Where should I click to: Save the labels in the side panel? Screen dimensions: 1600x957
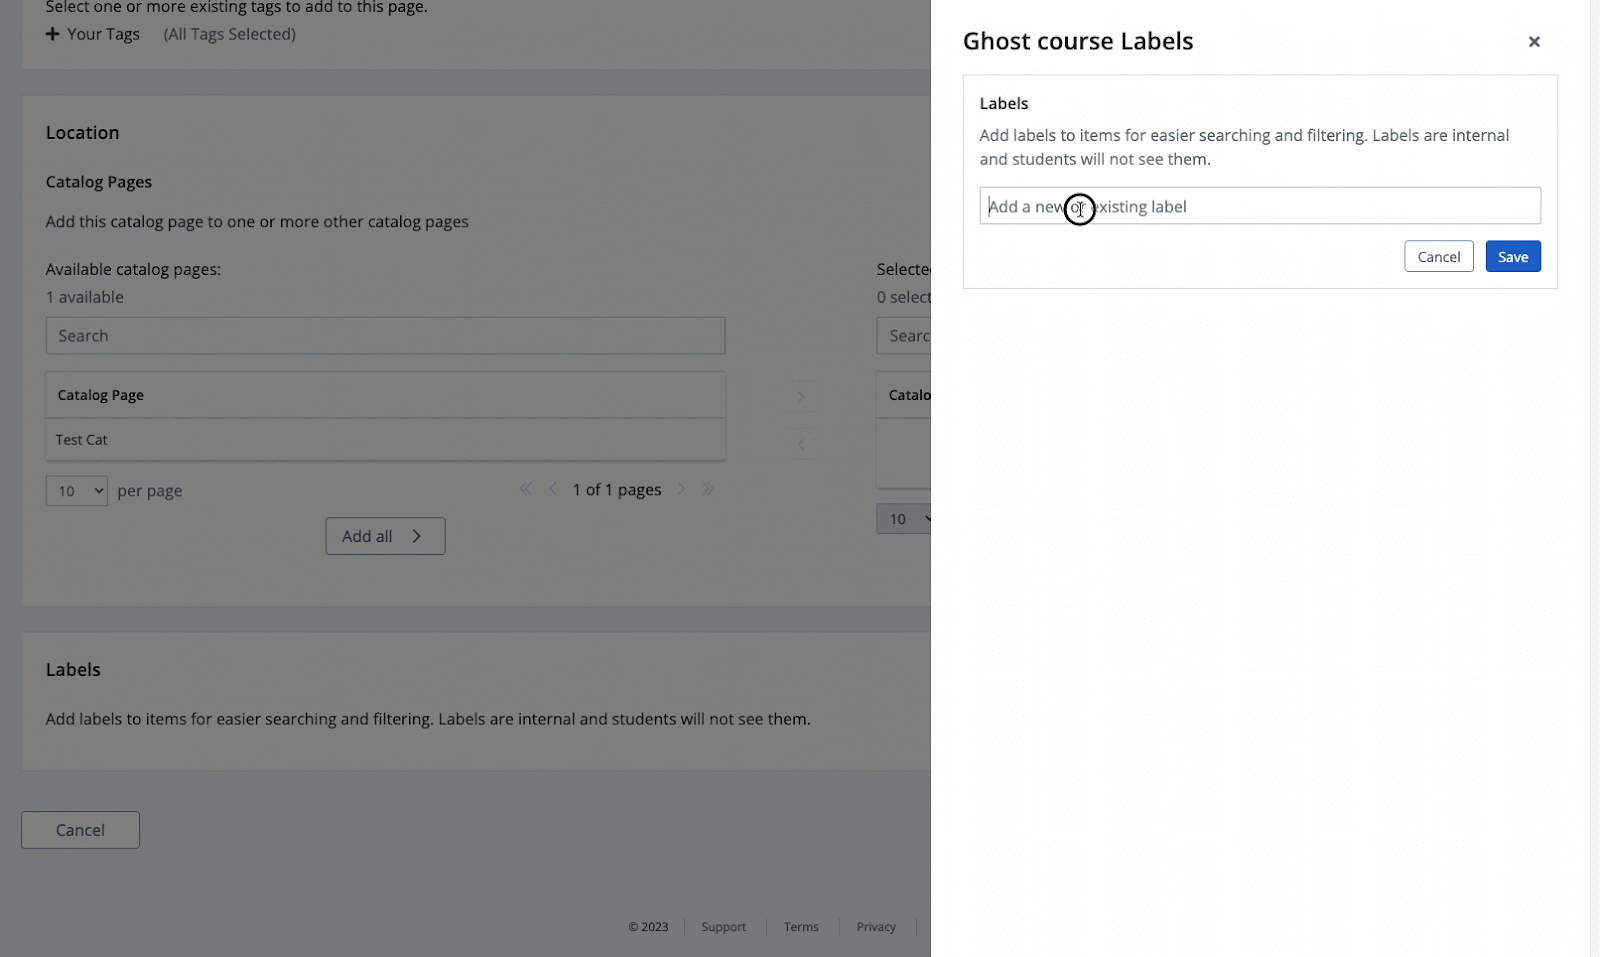tap(1512, 257)
